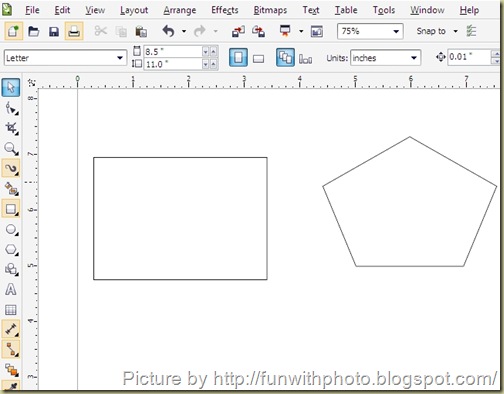Click the Print icon
Image resolution: width=504 pixels, height=394 pixels.
[74, 31]
